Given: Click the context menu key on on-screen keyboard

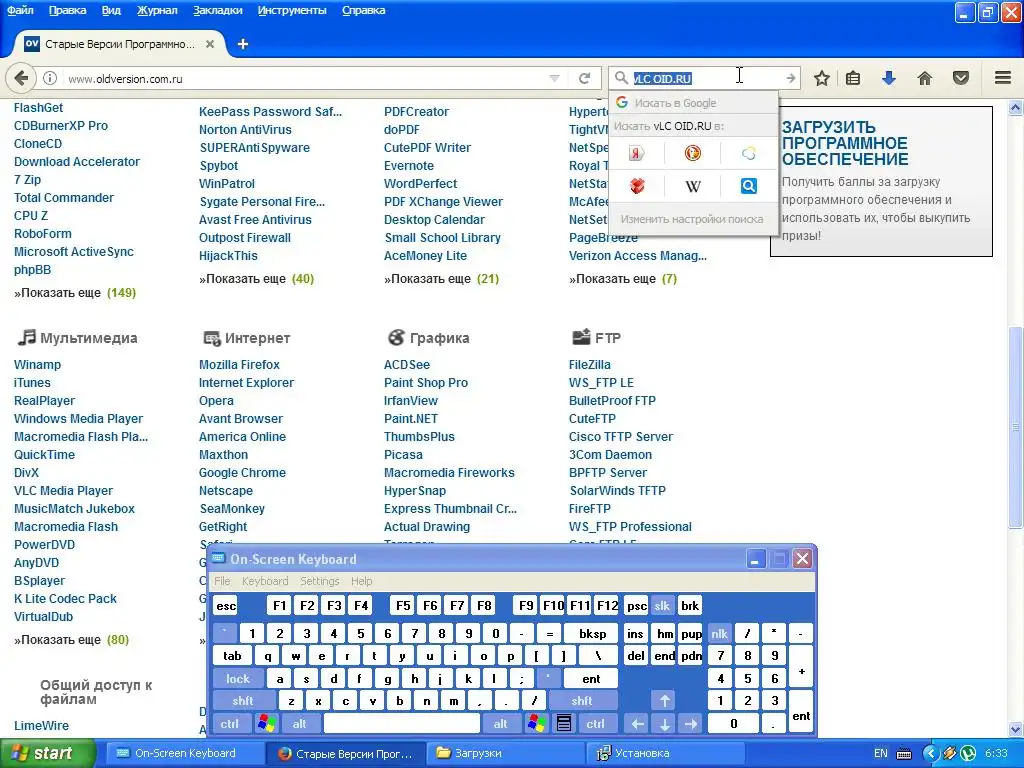Looking at the screenshot, I should coord(564,724).
